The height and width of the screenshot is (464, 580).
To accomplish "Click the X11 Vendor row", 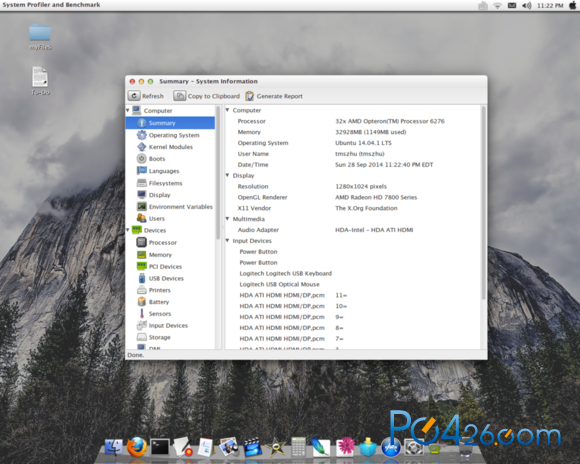I will click(352, 208).
